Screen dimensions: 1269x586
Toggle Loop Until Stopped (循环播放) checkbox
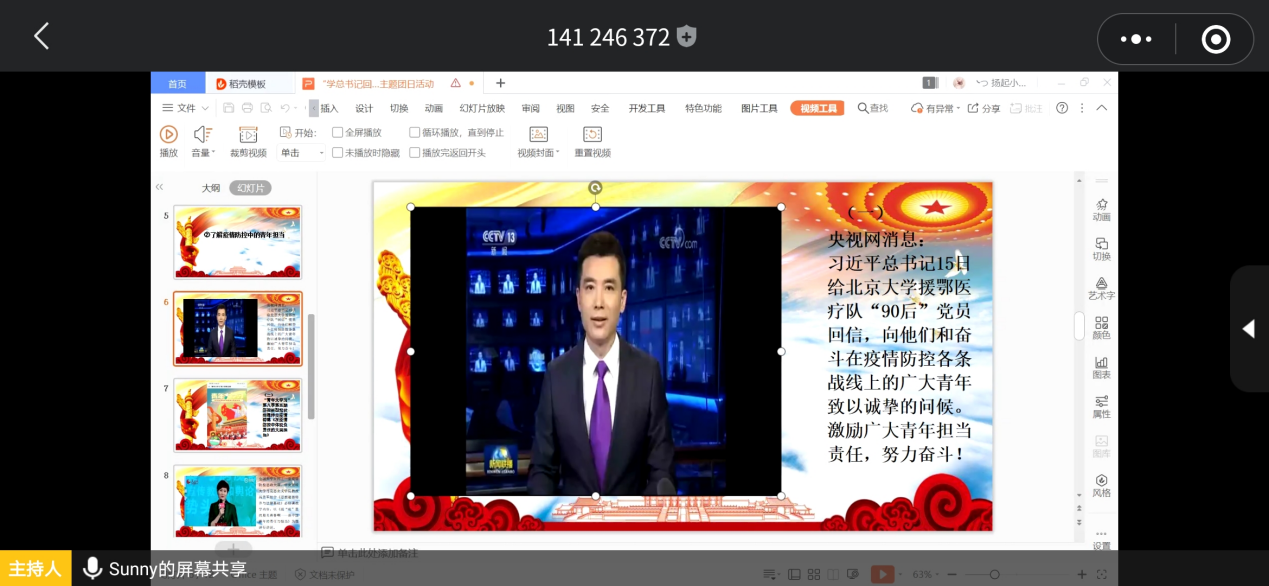415,132
